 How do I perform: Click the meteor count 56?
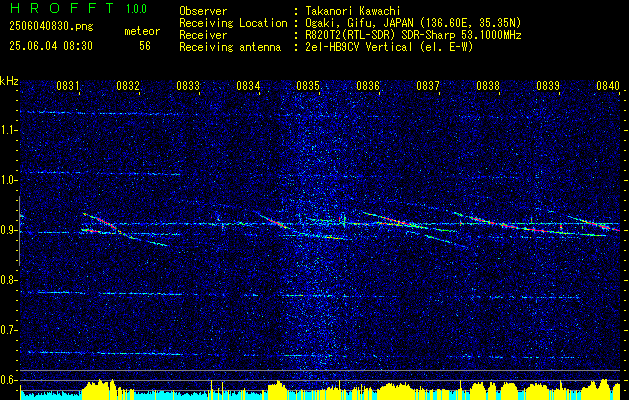click(145, 46)
